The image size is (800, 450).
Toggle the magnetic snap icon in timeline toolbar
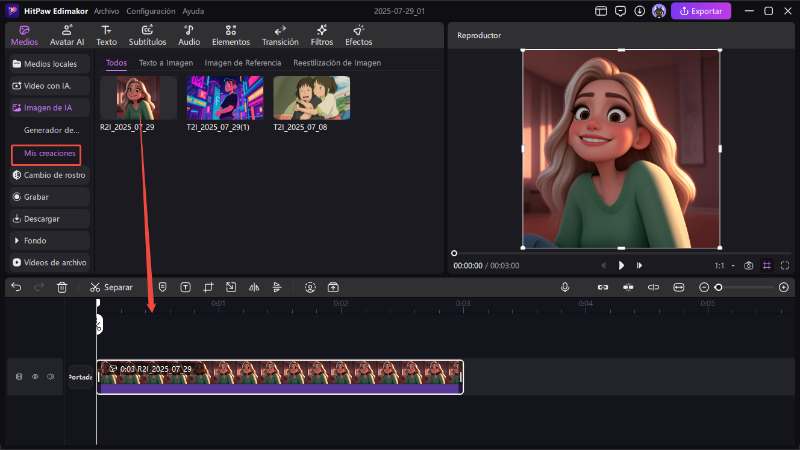tap(628, 287)
